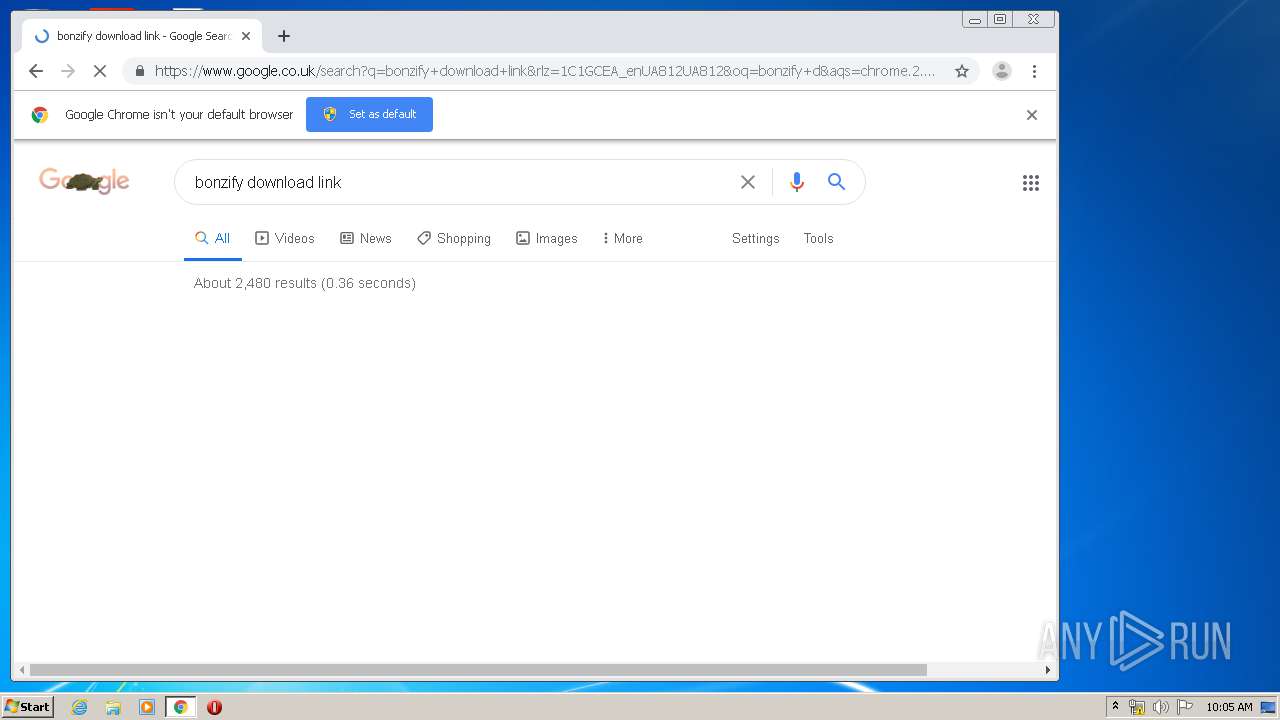Select the All results tab
The height and width of the screenshot is (720, 1280).
click(212, 238)
